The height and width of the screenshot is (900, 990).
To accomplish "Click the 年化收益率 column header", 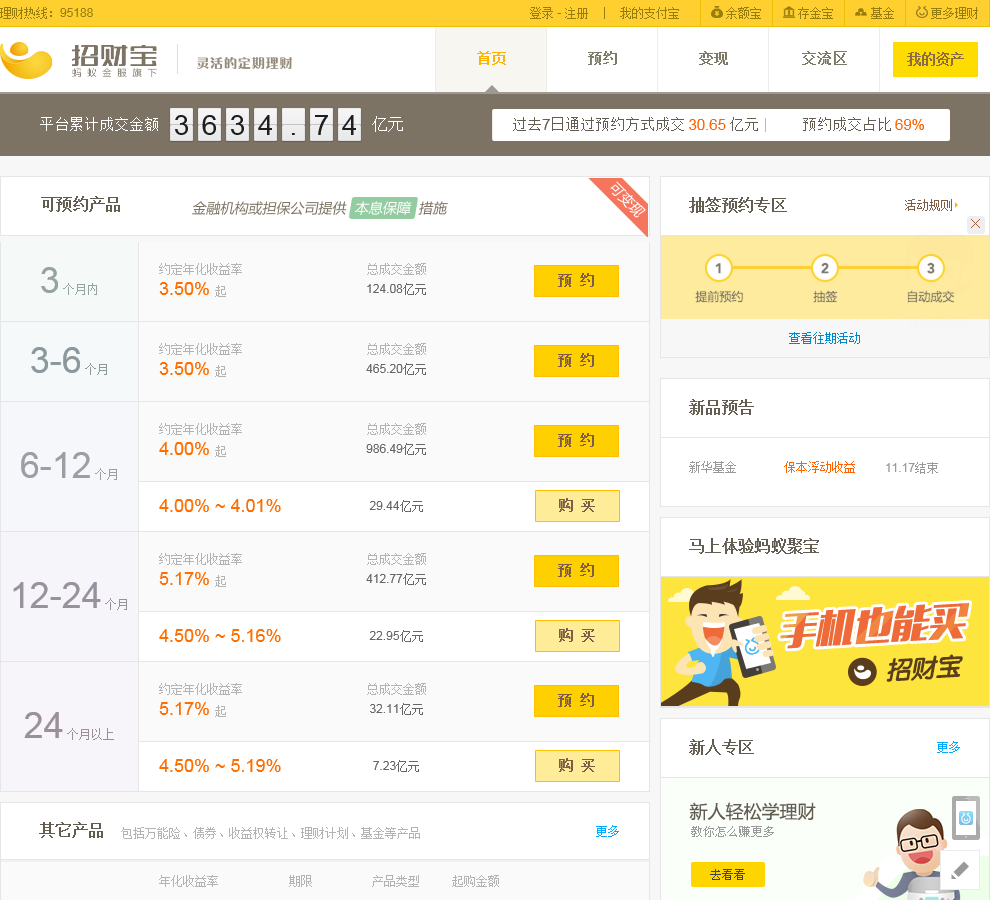I will tap(188, 881).
